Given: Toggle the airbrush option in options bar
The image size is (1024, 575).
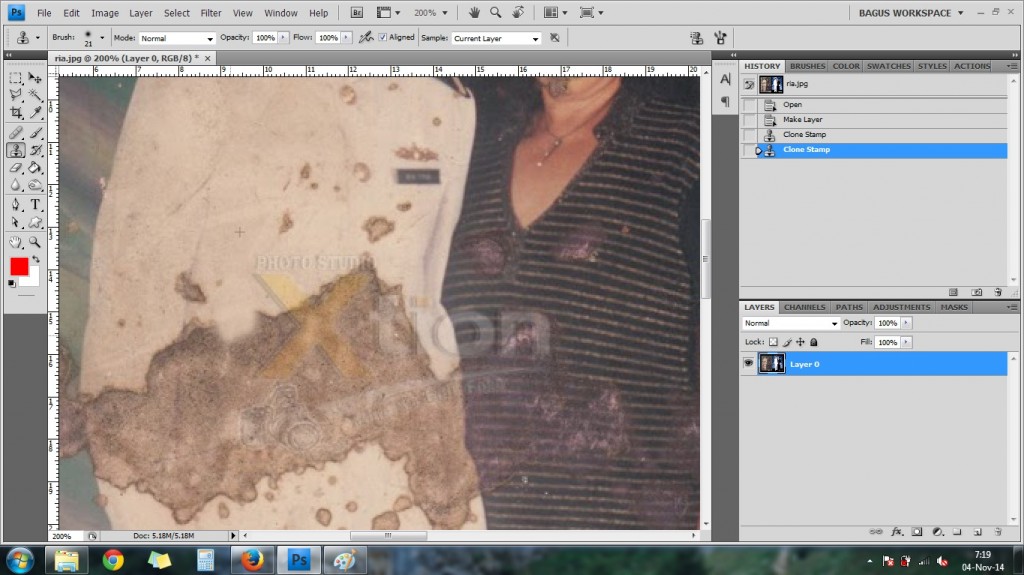Looking at the screenshot, I should tap(366, 38).
